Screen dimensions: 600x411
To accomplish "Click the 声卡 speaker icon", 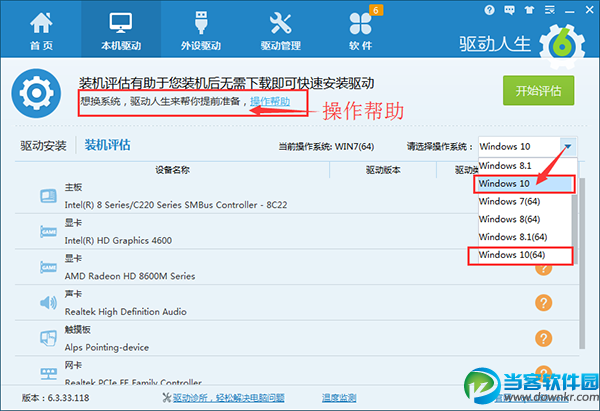I will click(x=48, y=303).
